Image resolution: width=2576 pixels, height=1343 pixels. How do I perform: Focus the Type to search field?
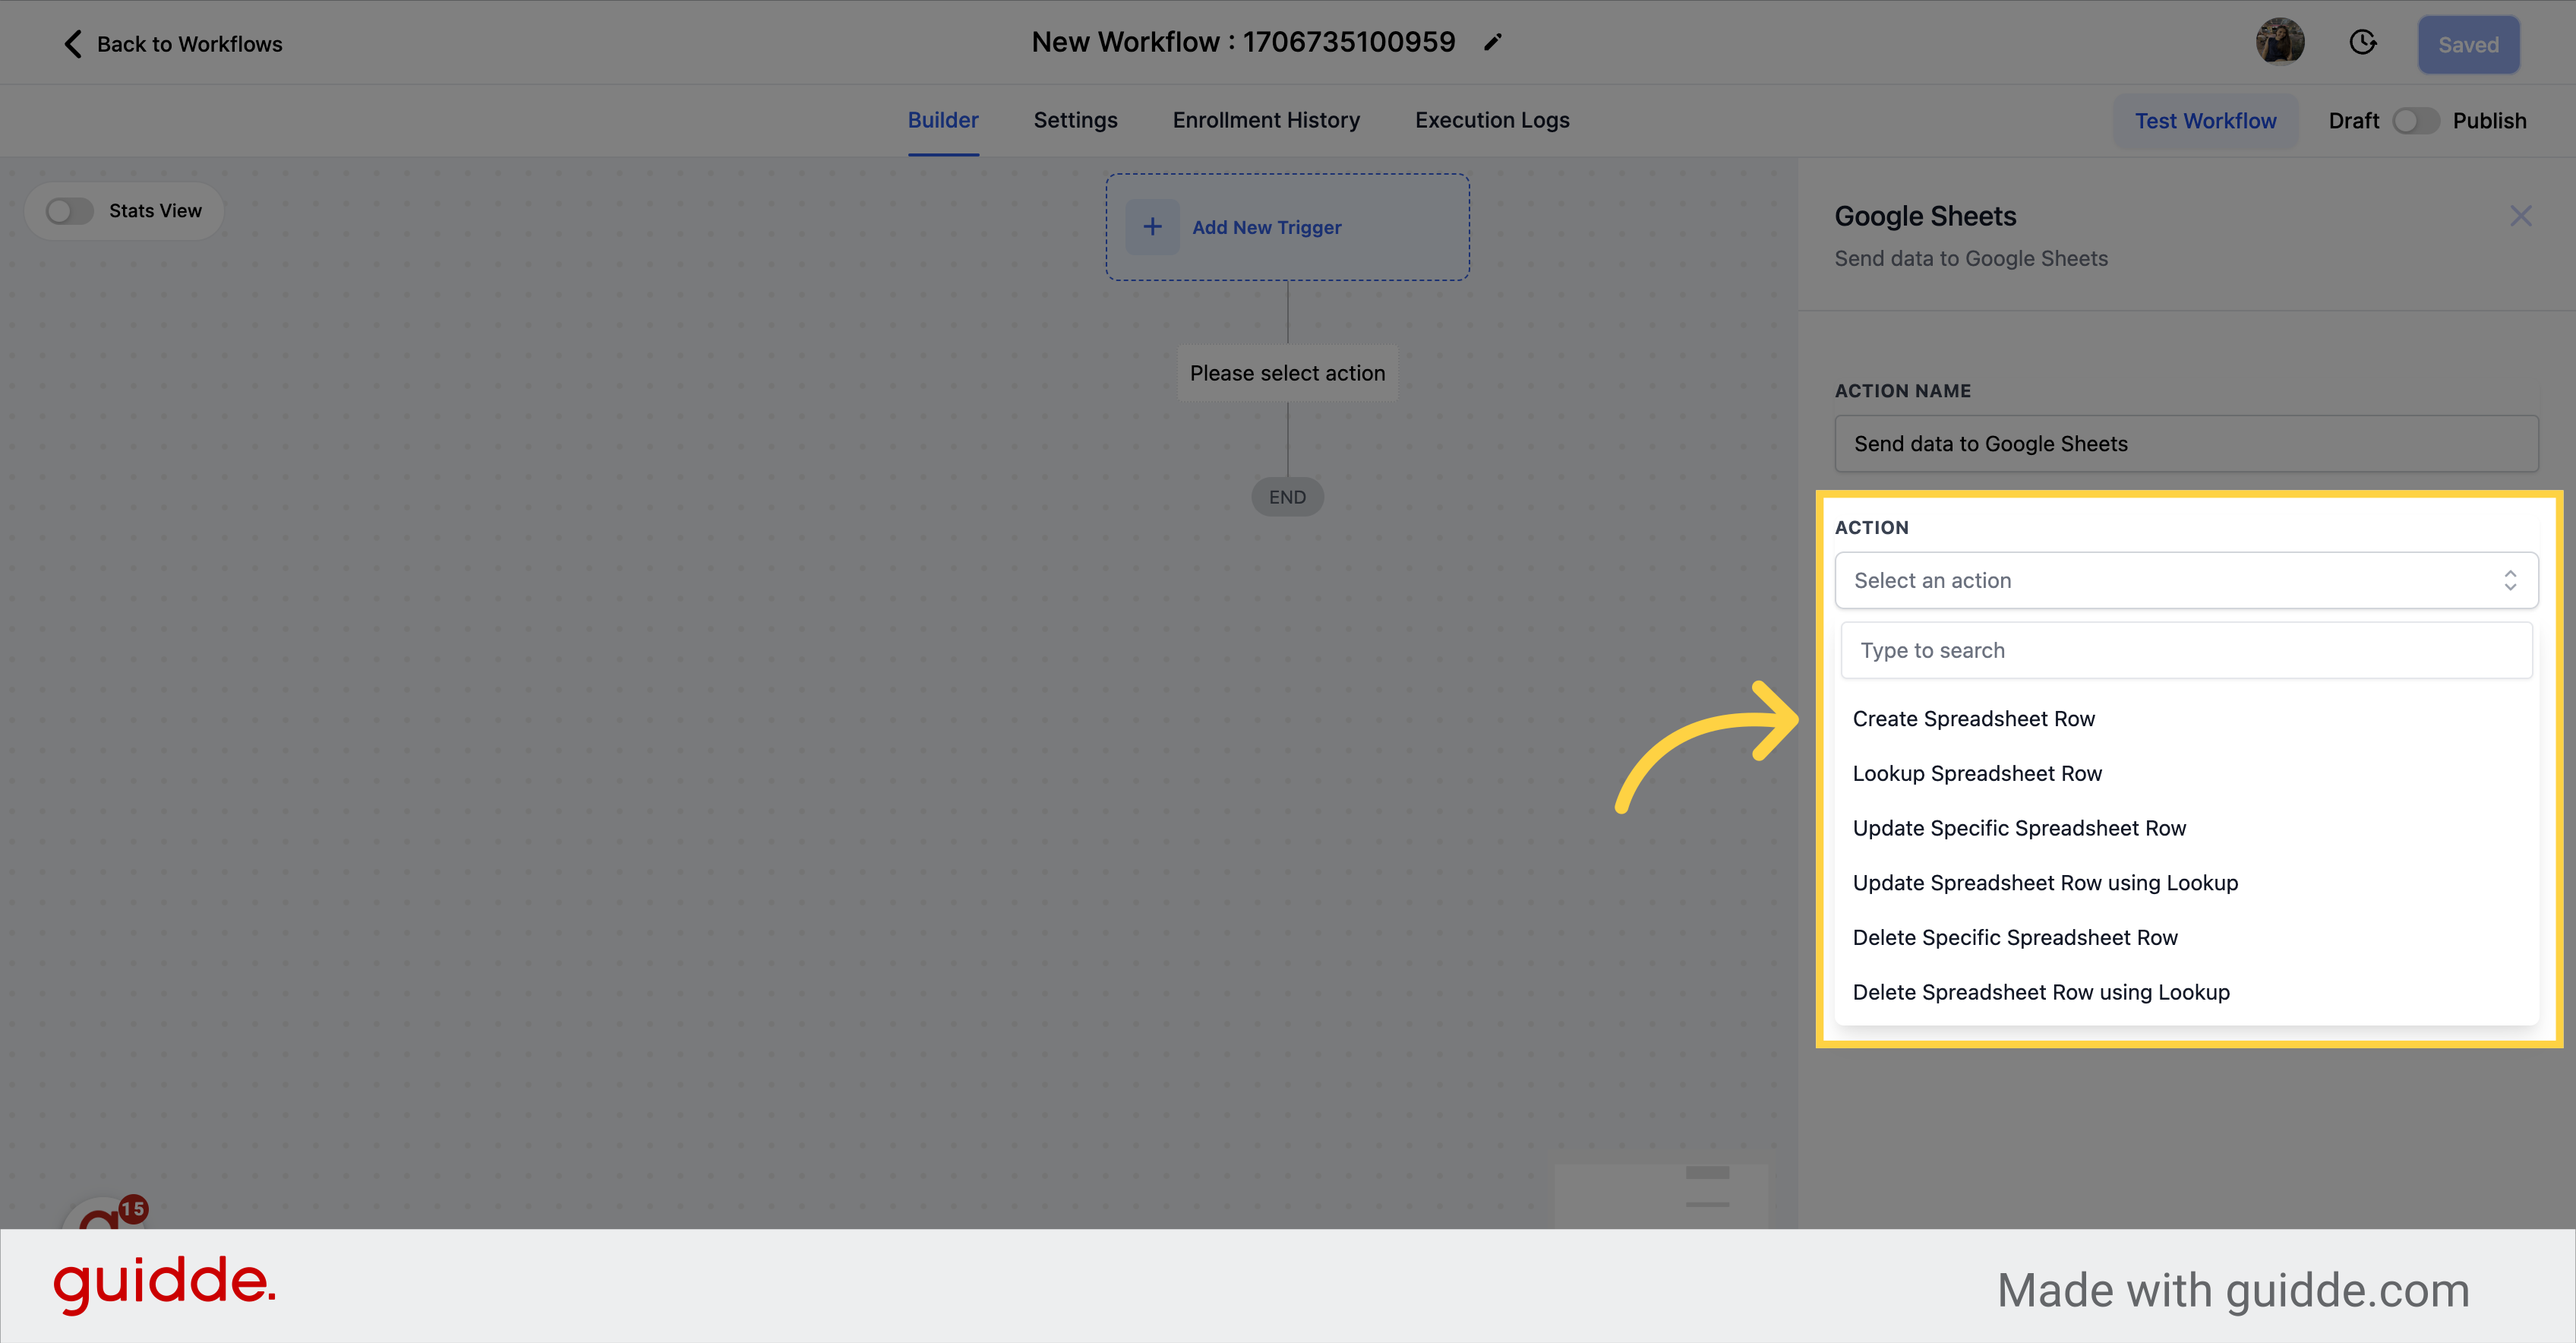pyautogui.click(x=2186, y=650)
